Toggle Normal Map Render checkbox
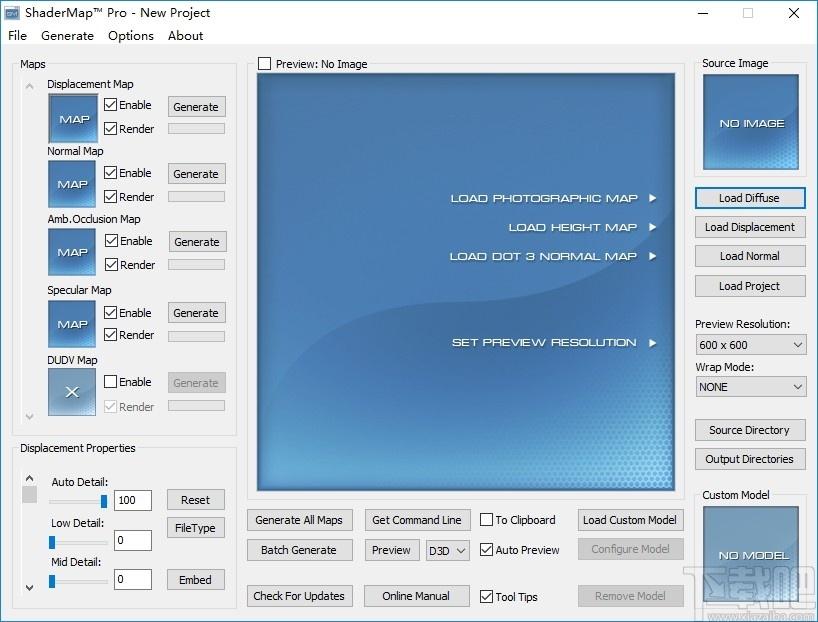The height and width of the screenshot is (622, 818). point(110,197)
